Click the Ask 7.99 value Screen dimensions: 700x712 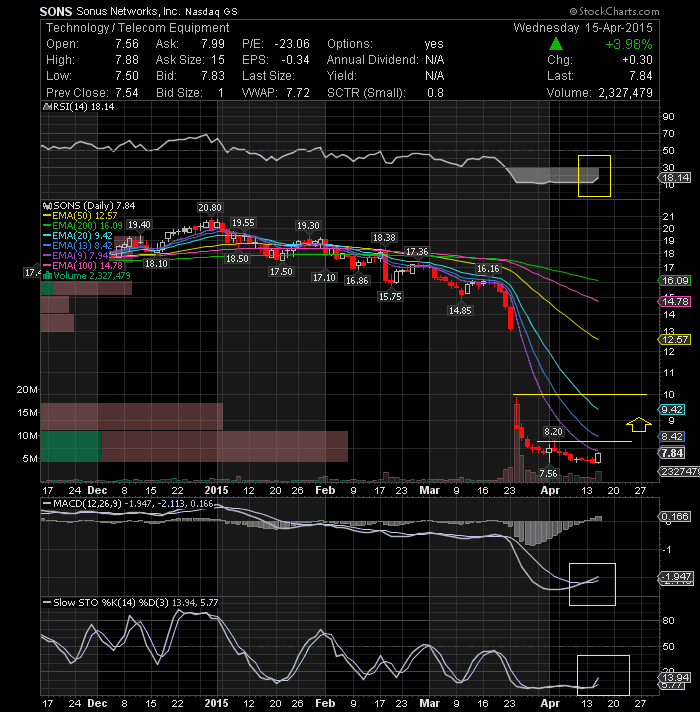pyautogui.click(x=213, y=44)
